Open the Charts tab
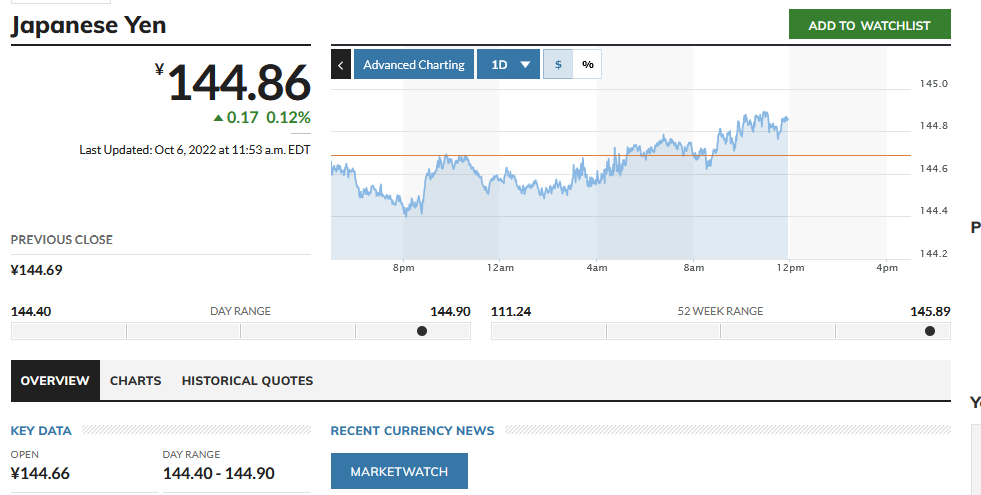Image resolution: width=981 pixels, height=495 pixels. pos(136,380)
